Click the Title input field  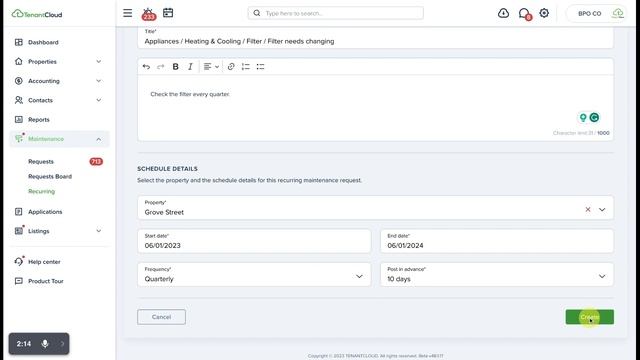pos(375,38)
